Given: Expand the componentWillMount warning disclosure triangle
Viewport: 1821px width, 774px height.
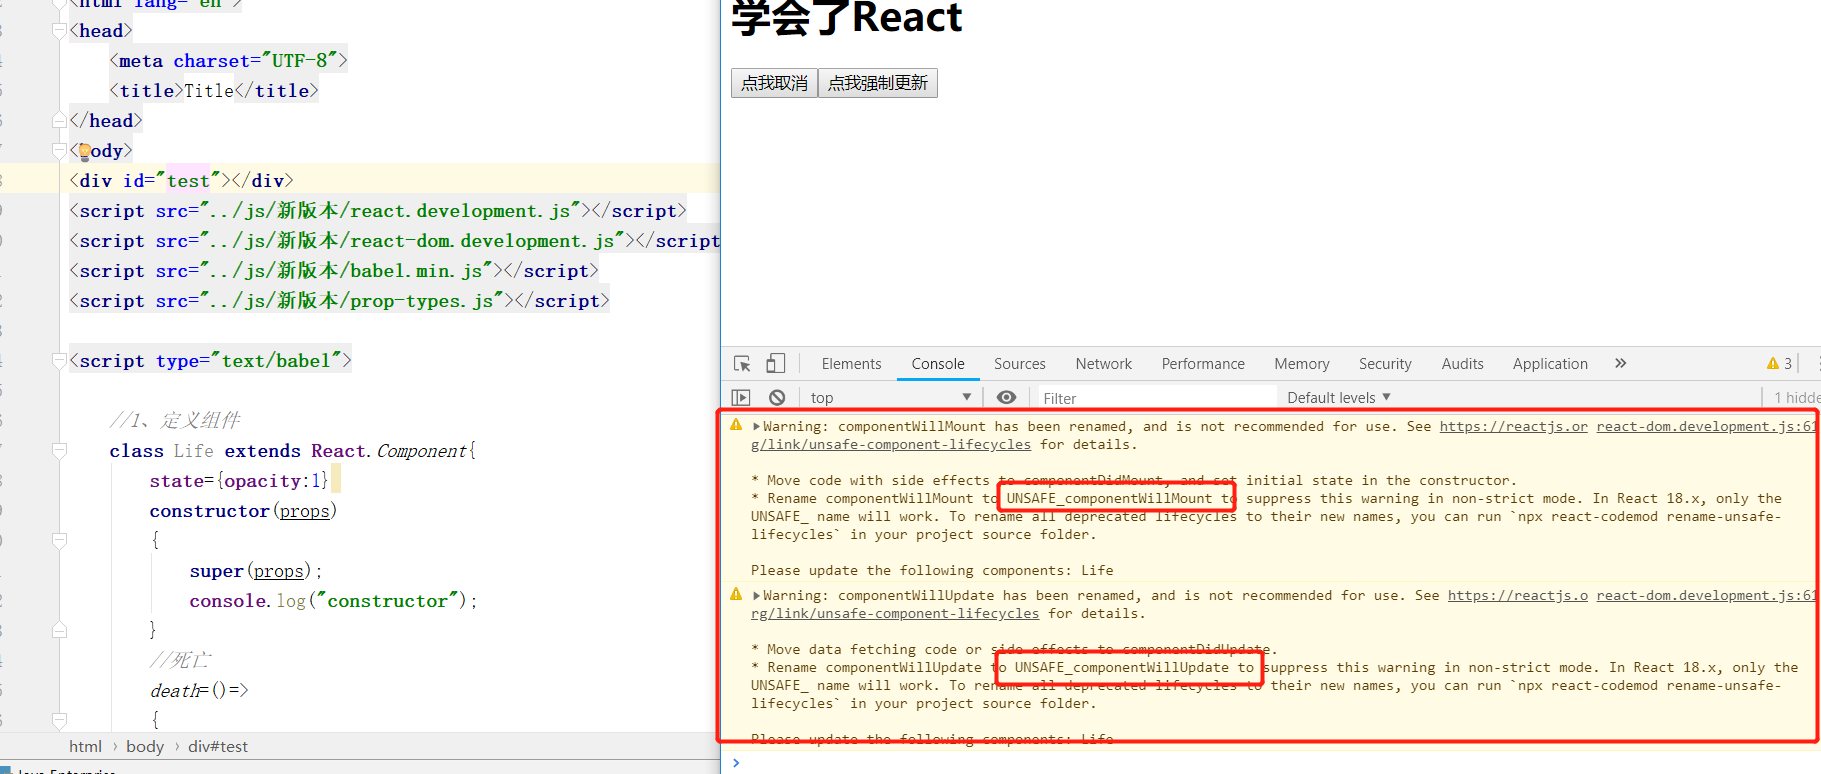Looking at the screenshot, I should pos(756,426).
